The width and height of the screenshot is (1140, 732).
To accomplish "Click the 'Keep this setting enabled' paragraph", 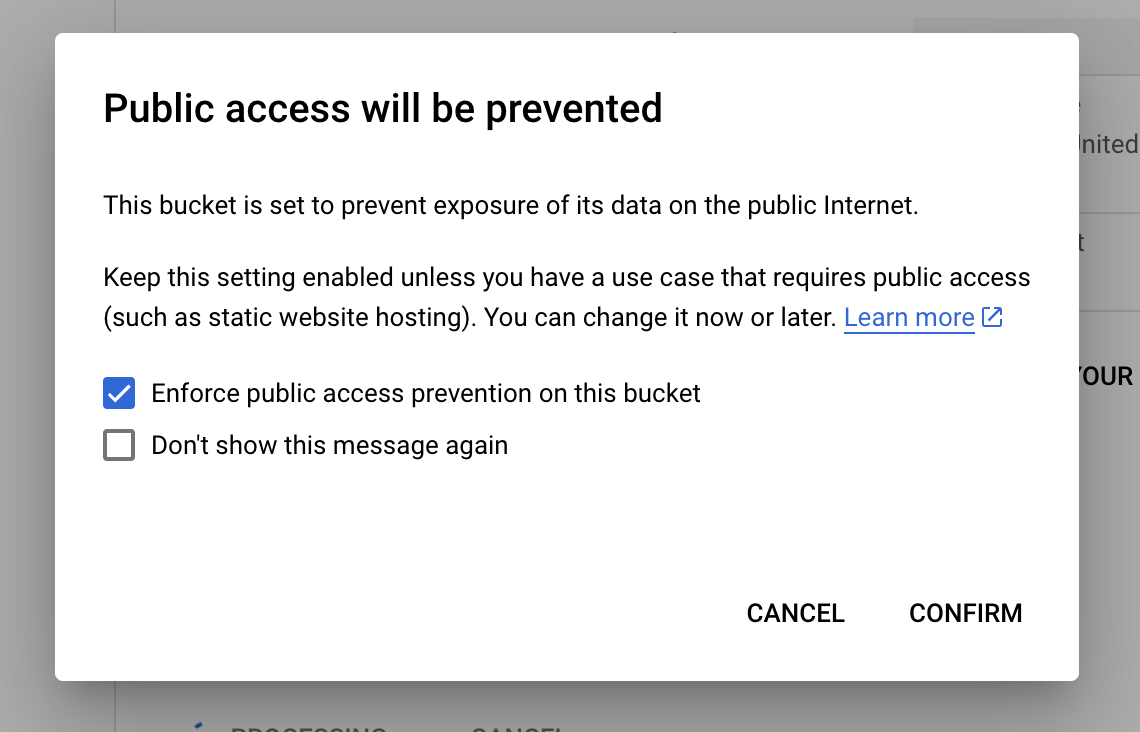I will (x=566, y=277).
